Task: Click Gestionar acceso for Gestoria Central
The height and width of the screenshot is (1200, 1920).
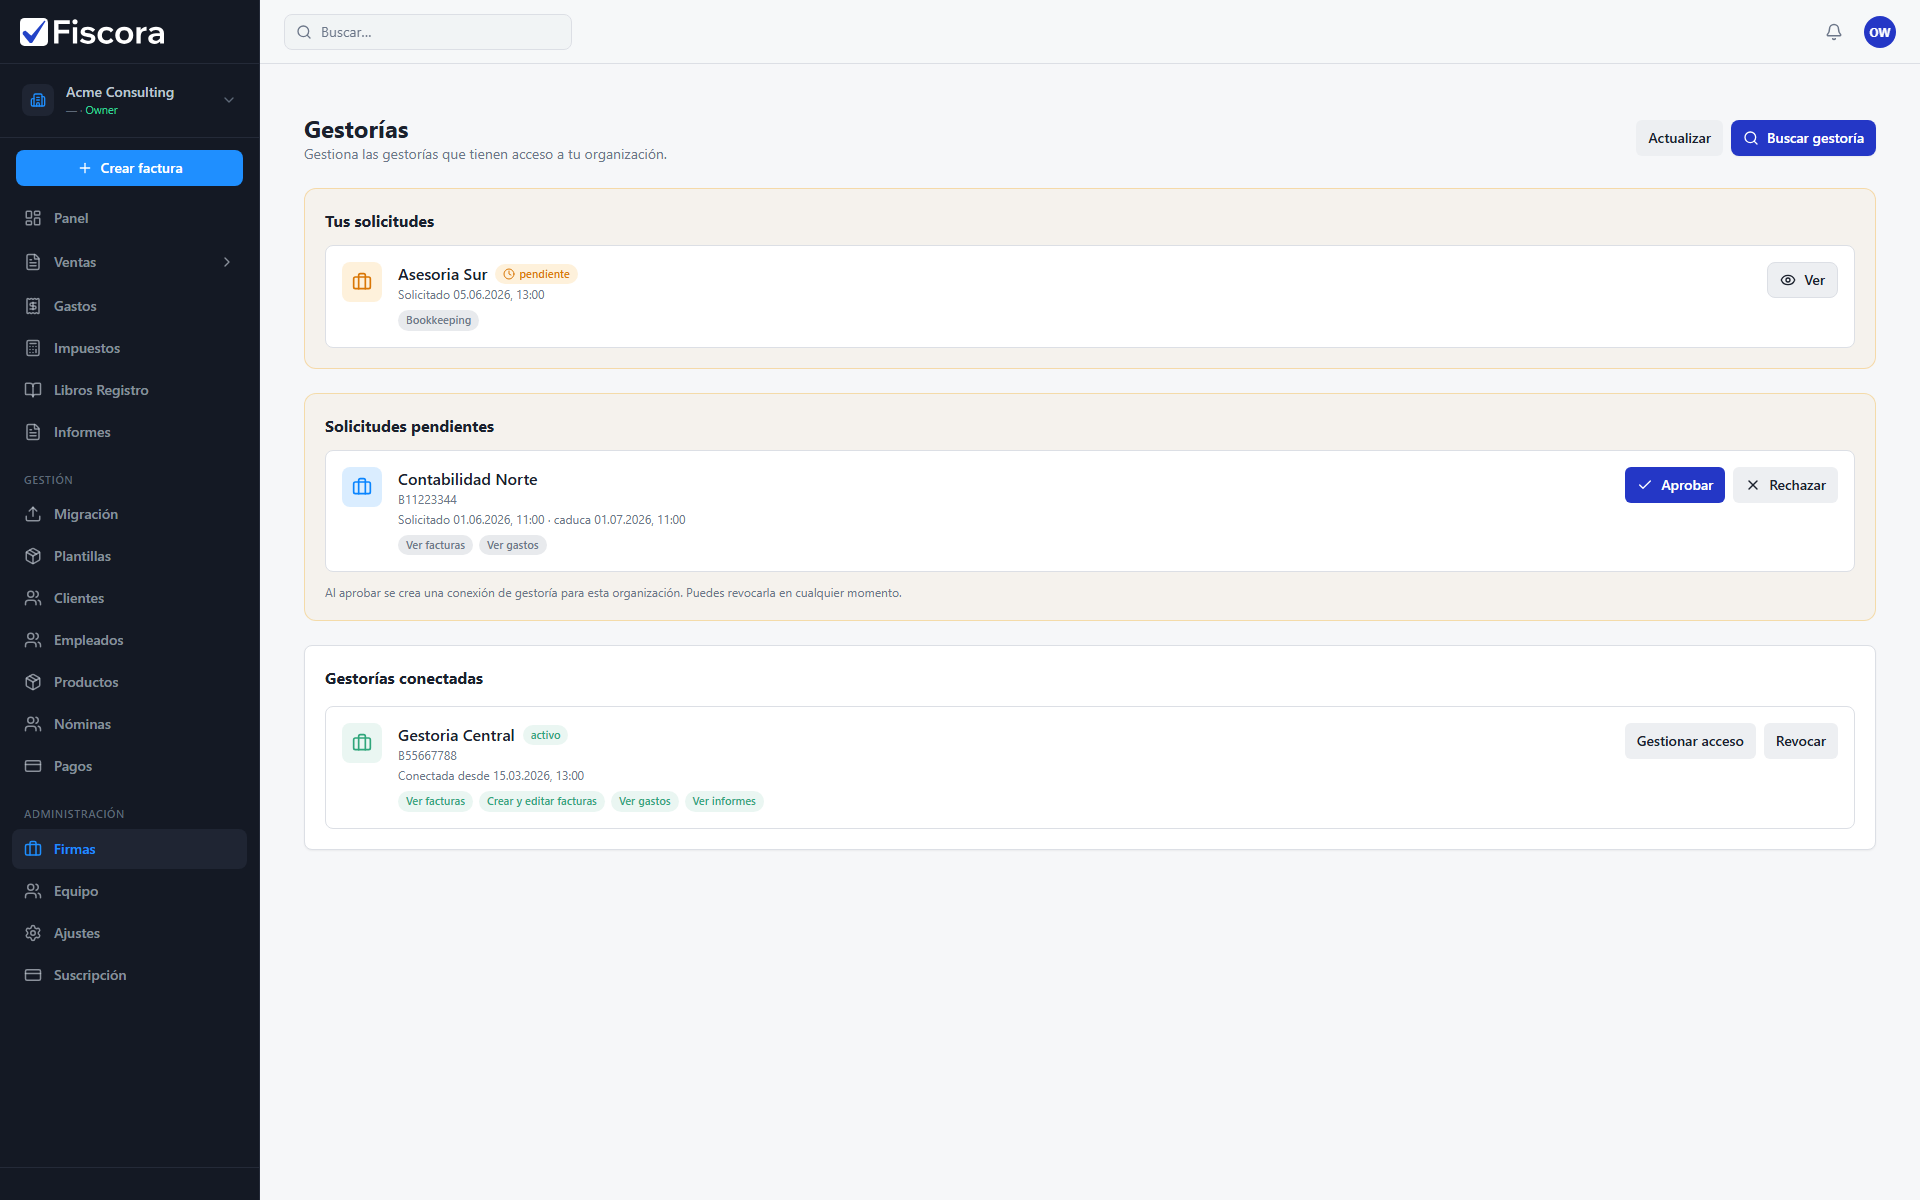Action: pyautogui.click(x=1690, y=741)
